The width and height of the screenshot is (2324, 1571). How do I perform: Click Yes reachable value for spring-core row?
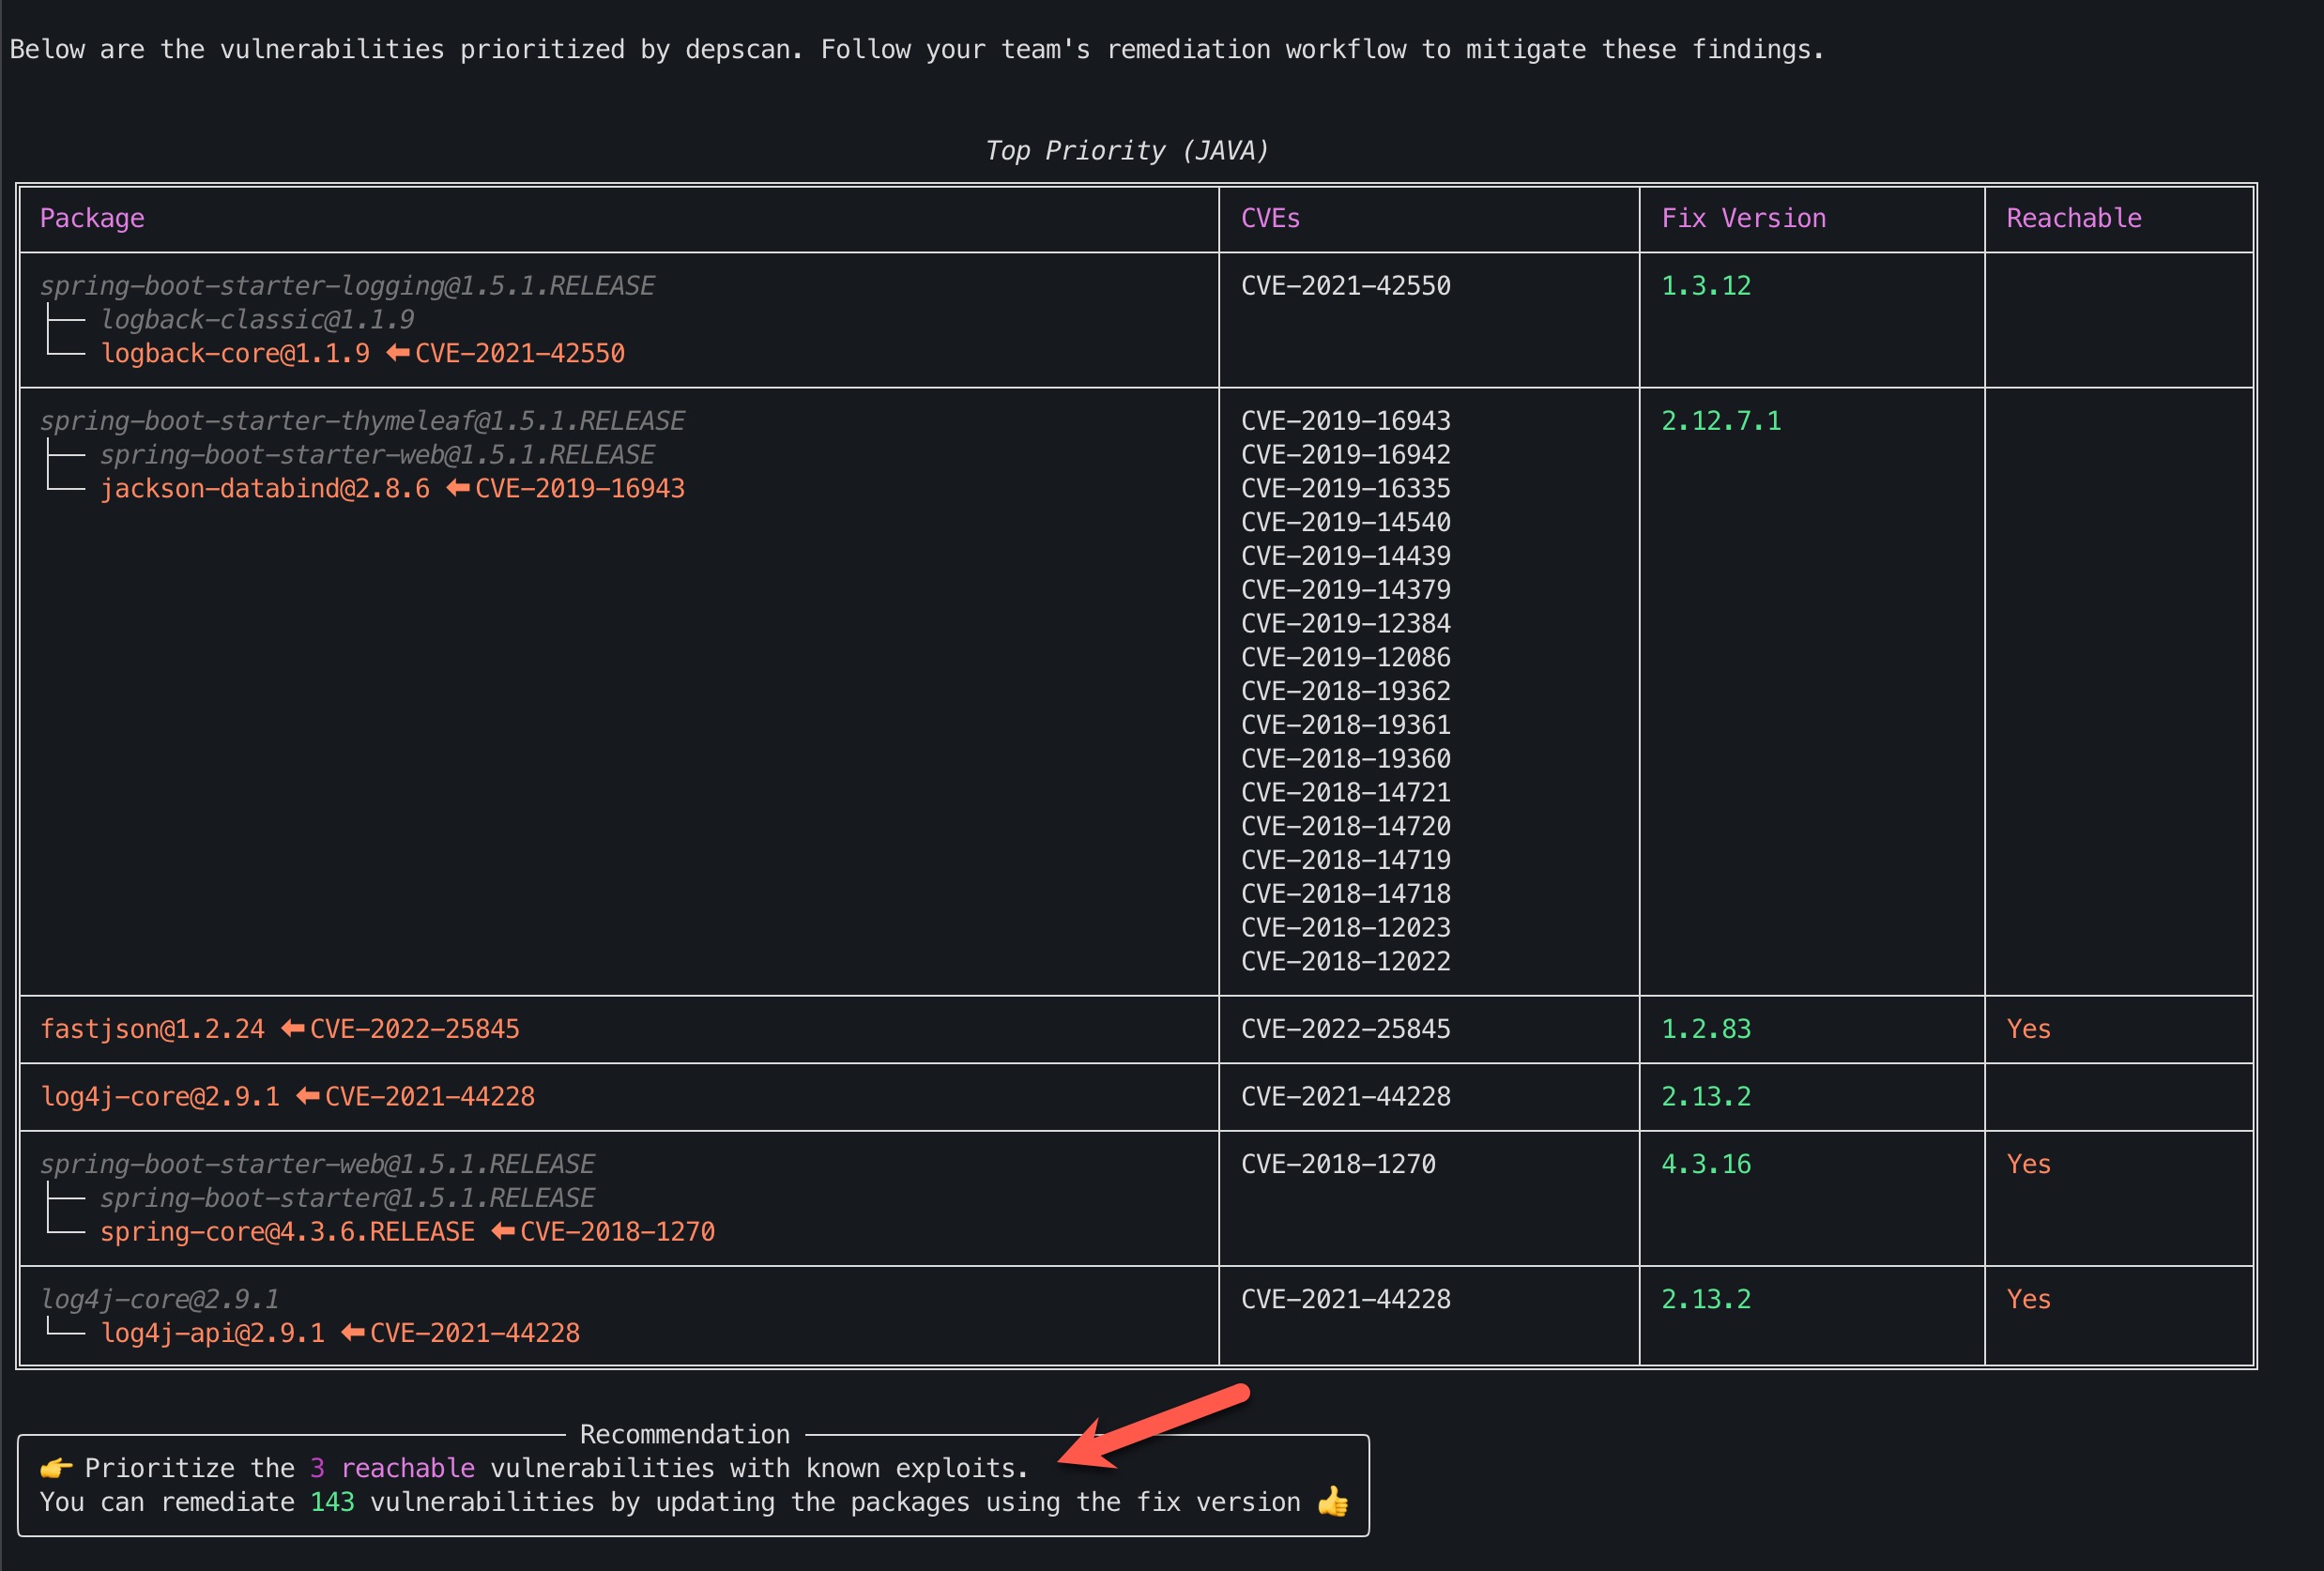[2029, 1165]
